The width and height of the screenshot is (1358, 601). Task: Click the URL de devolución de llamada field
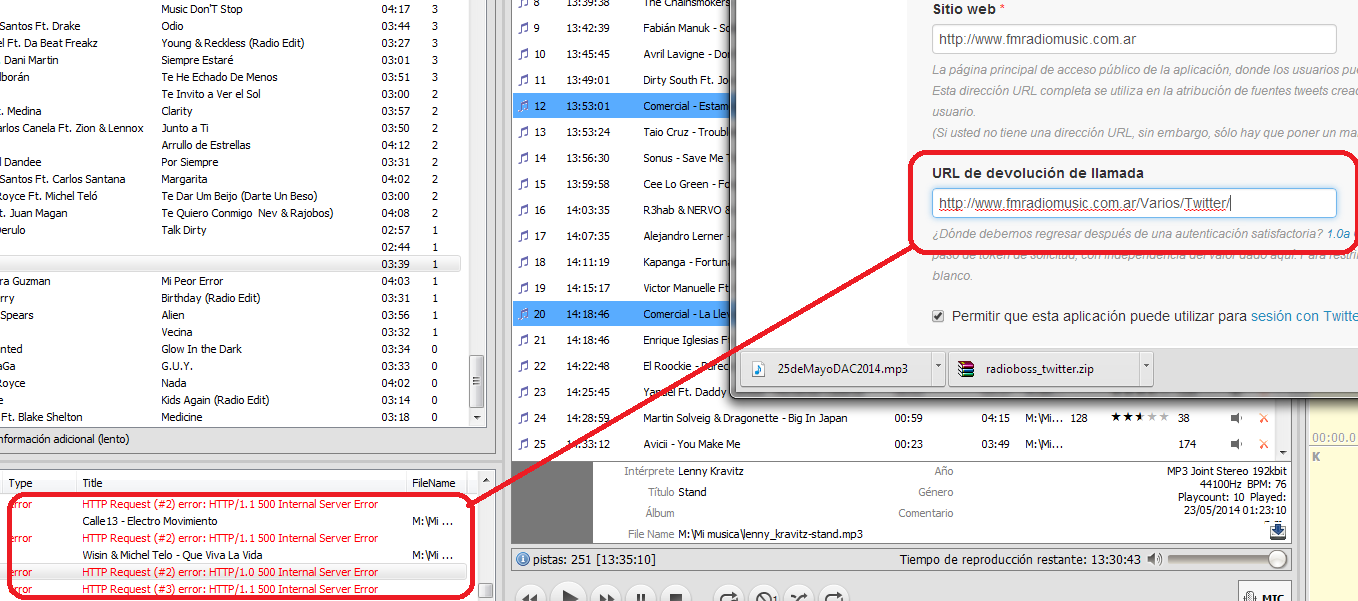click(1134, 204)
